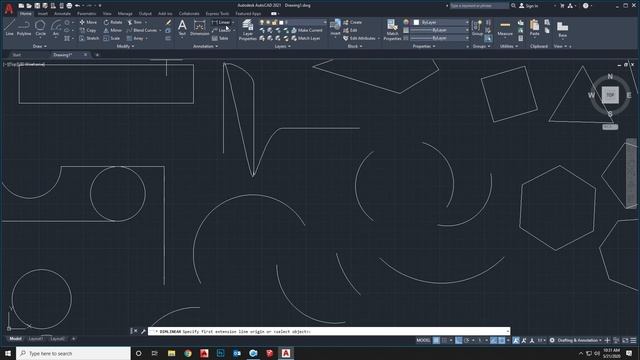Expand the Annotation panel
The width and height of the screenshot is (640, 360).
(205, 46)
